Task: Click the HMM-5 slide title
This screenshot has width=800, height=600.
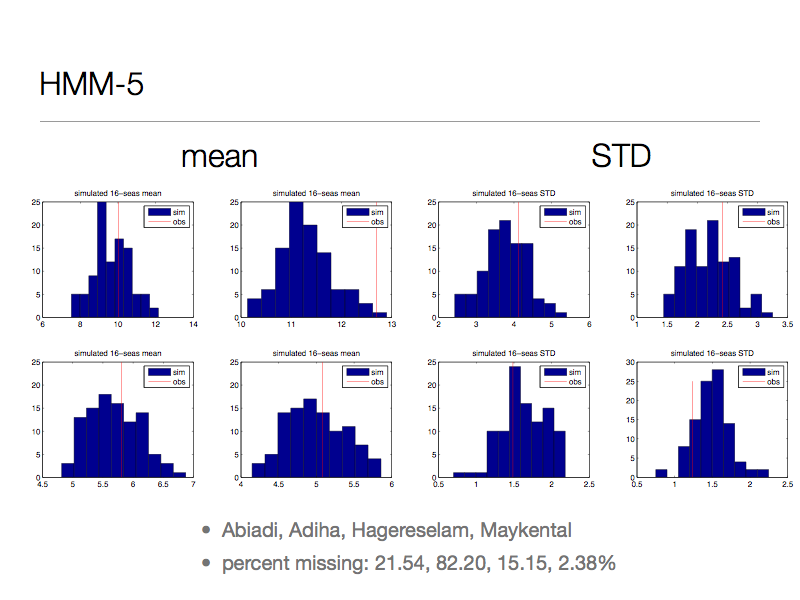Action: coord(91,84)
